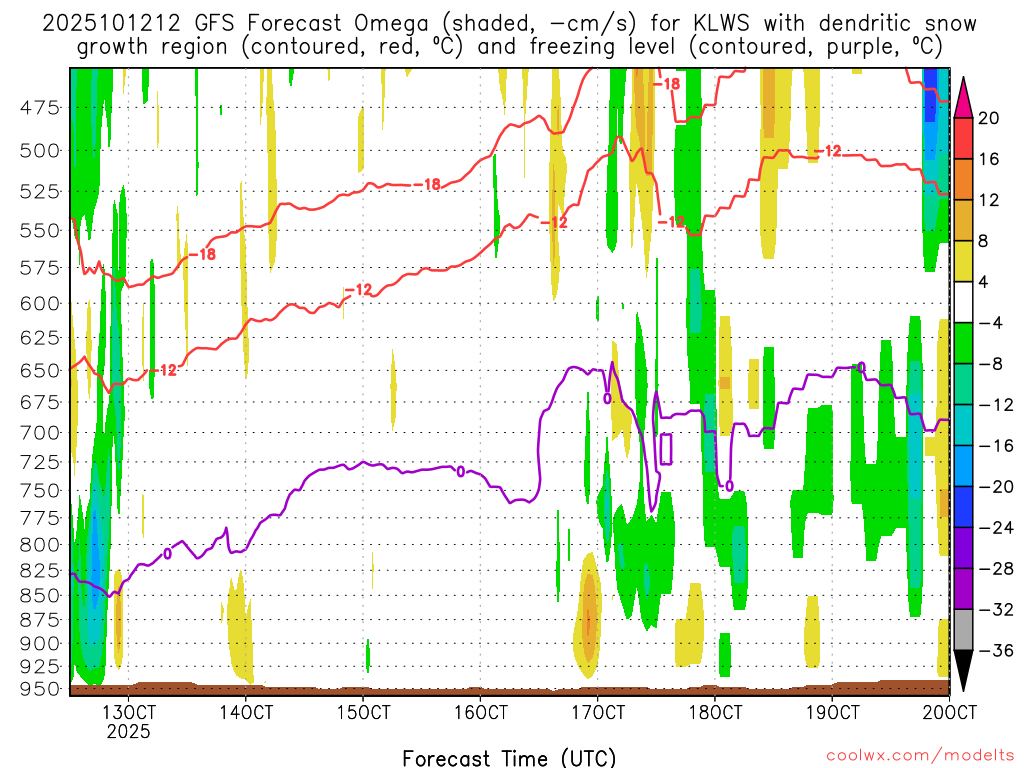
Task: Click the 925 pressure level label
Action: click(x=40, y=667)
